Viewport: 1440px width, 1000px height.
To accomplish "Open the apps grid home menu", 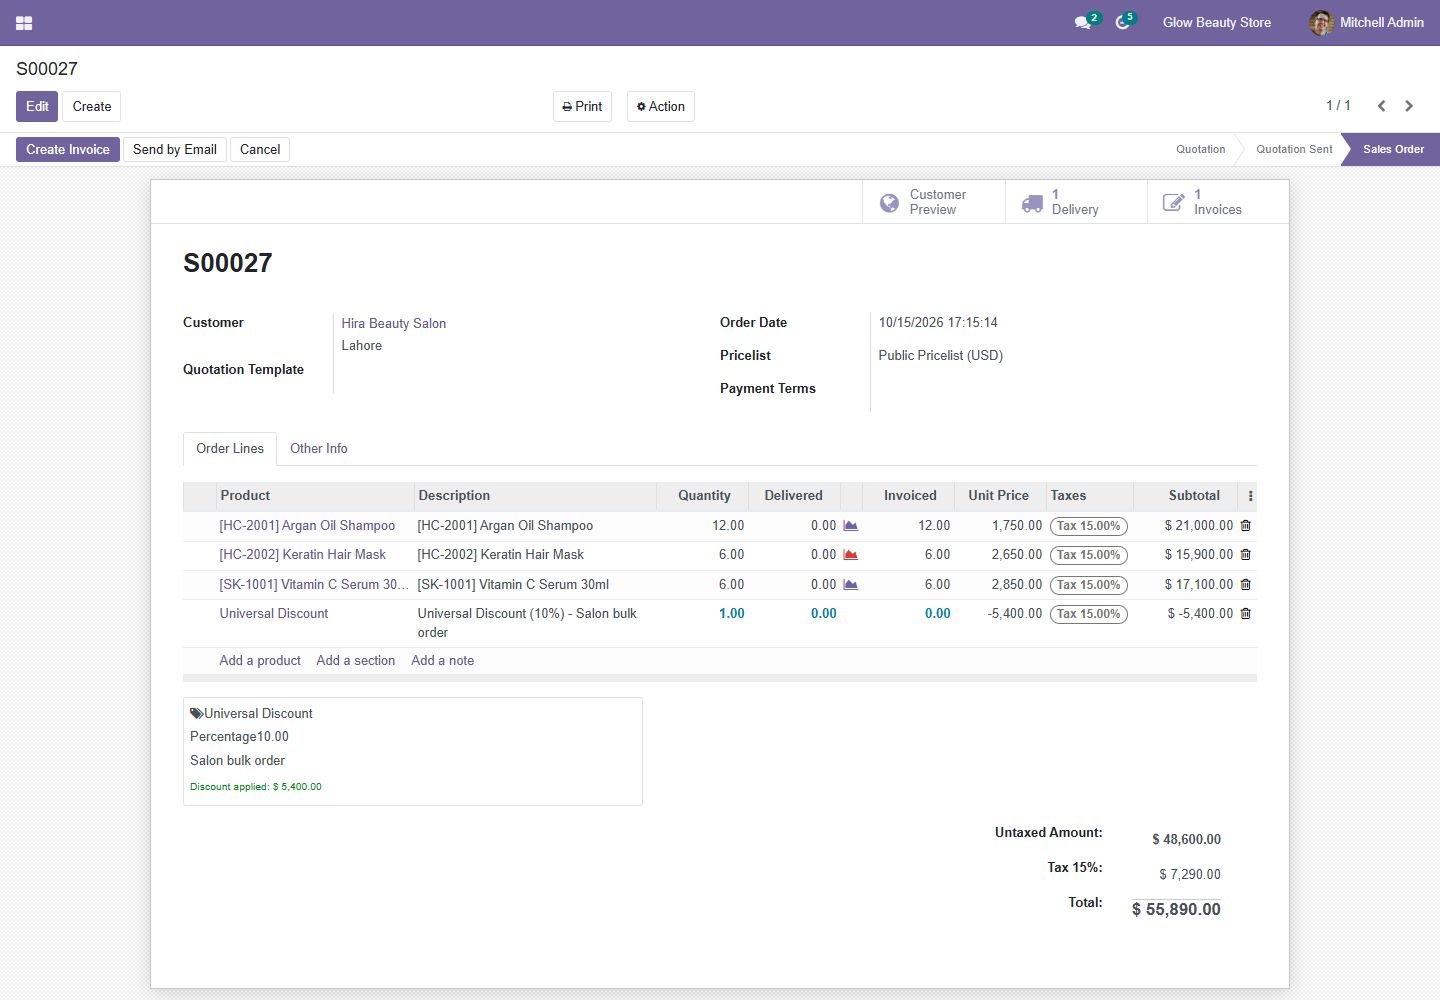I will 24,22.
